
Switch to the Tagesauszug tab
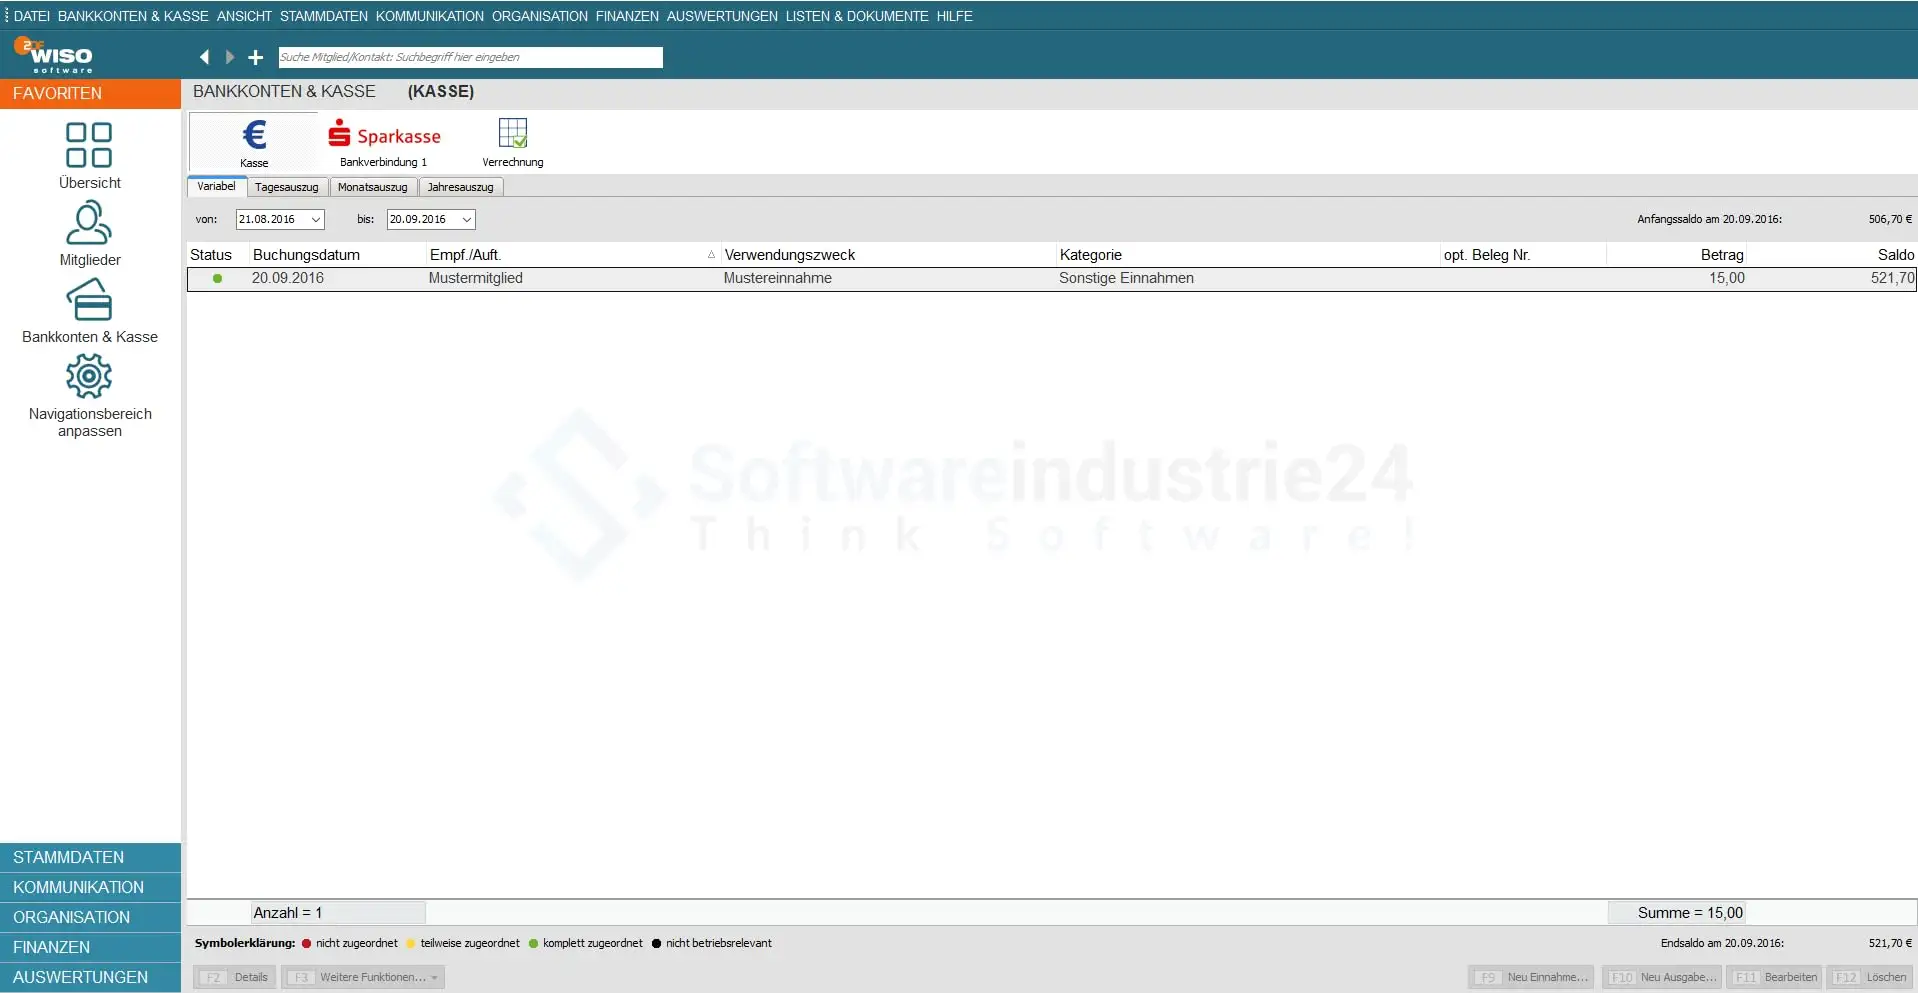coord(286,187)
